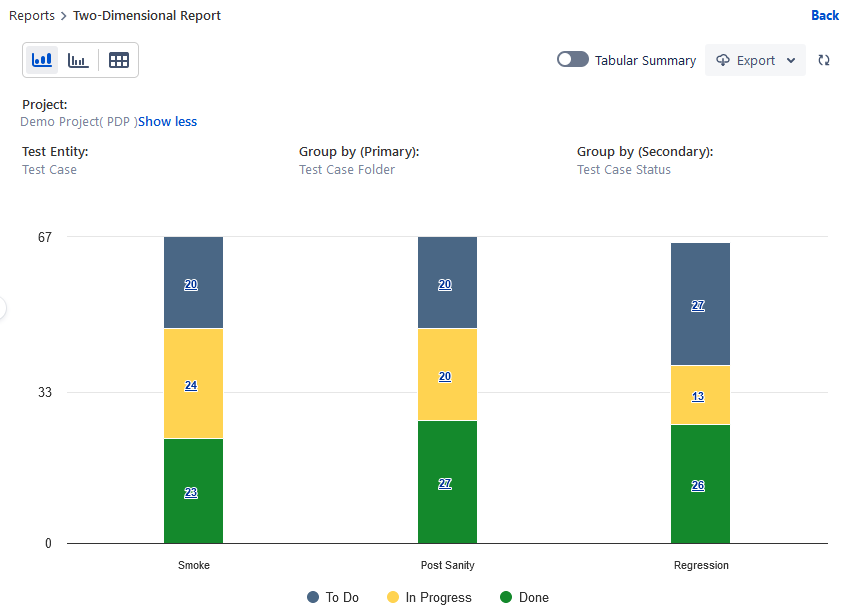Click the Done legend dot
849x614 pixels.
point(506,597)
